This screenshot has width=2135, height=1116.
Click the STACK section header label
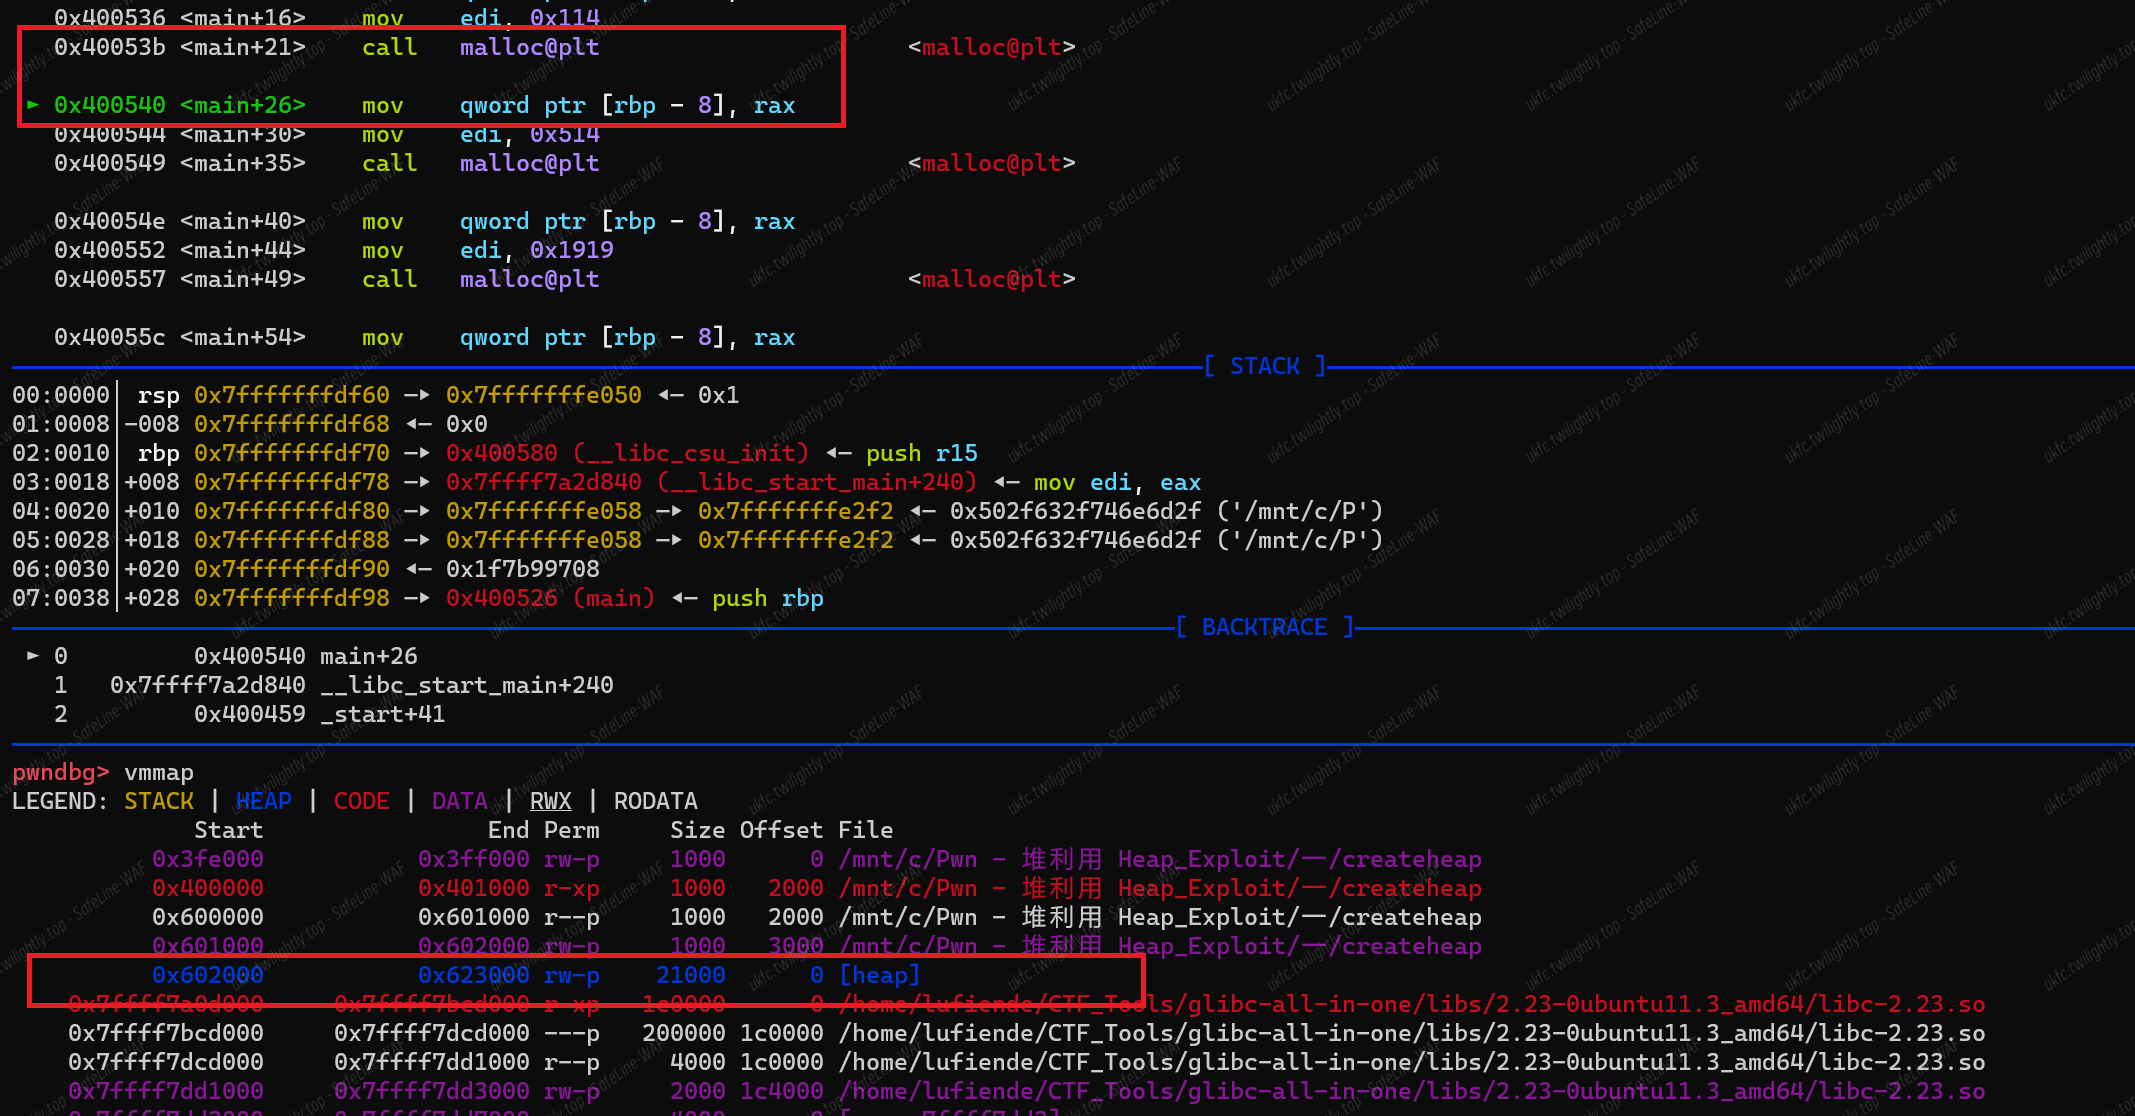tap(1264, 366)
